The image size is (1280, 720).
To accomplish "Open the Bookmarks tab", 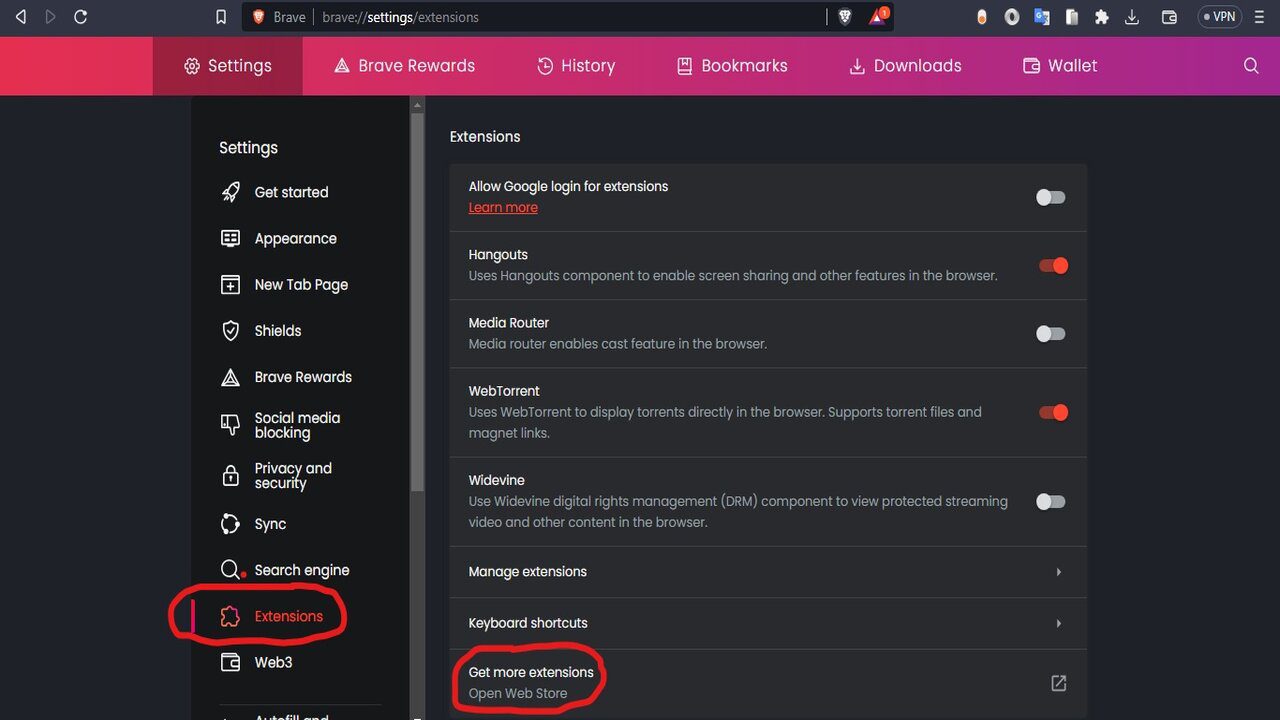I will (x=732, y=66).
